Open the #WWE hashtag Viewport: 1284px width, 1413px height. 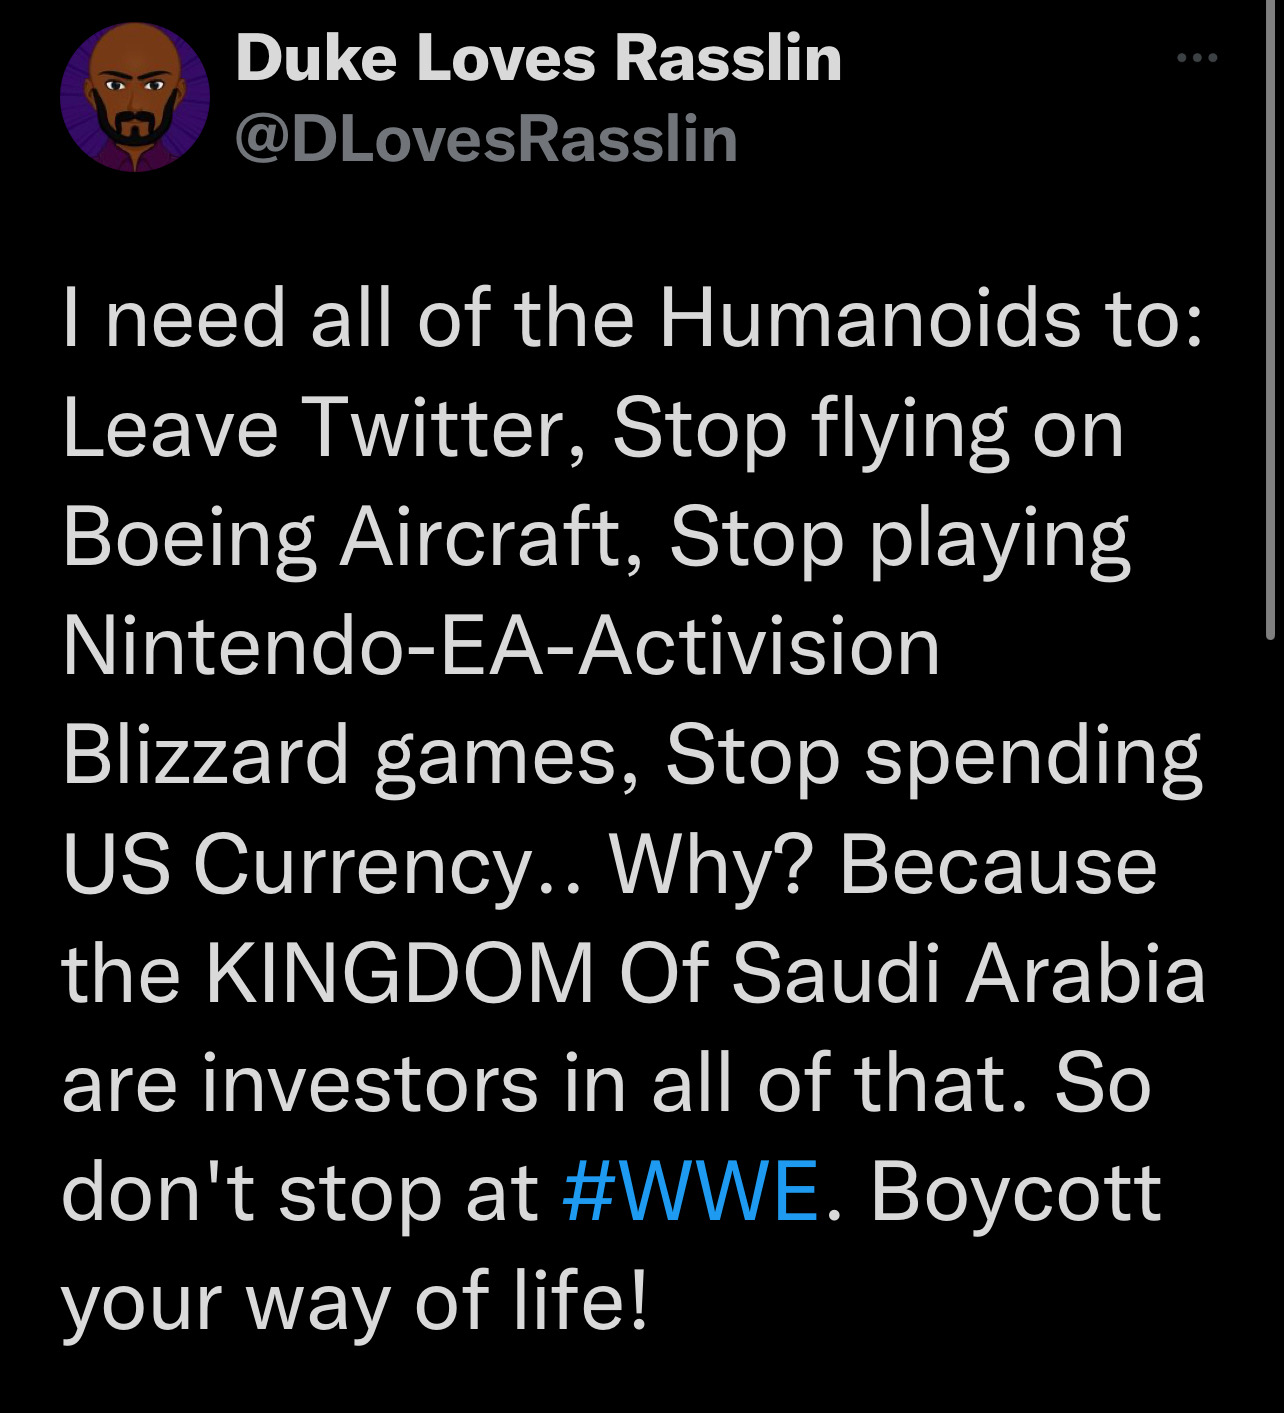tap(691, 1192)
